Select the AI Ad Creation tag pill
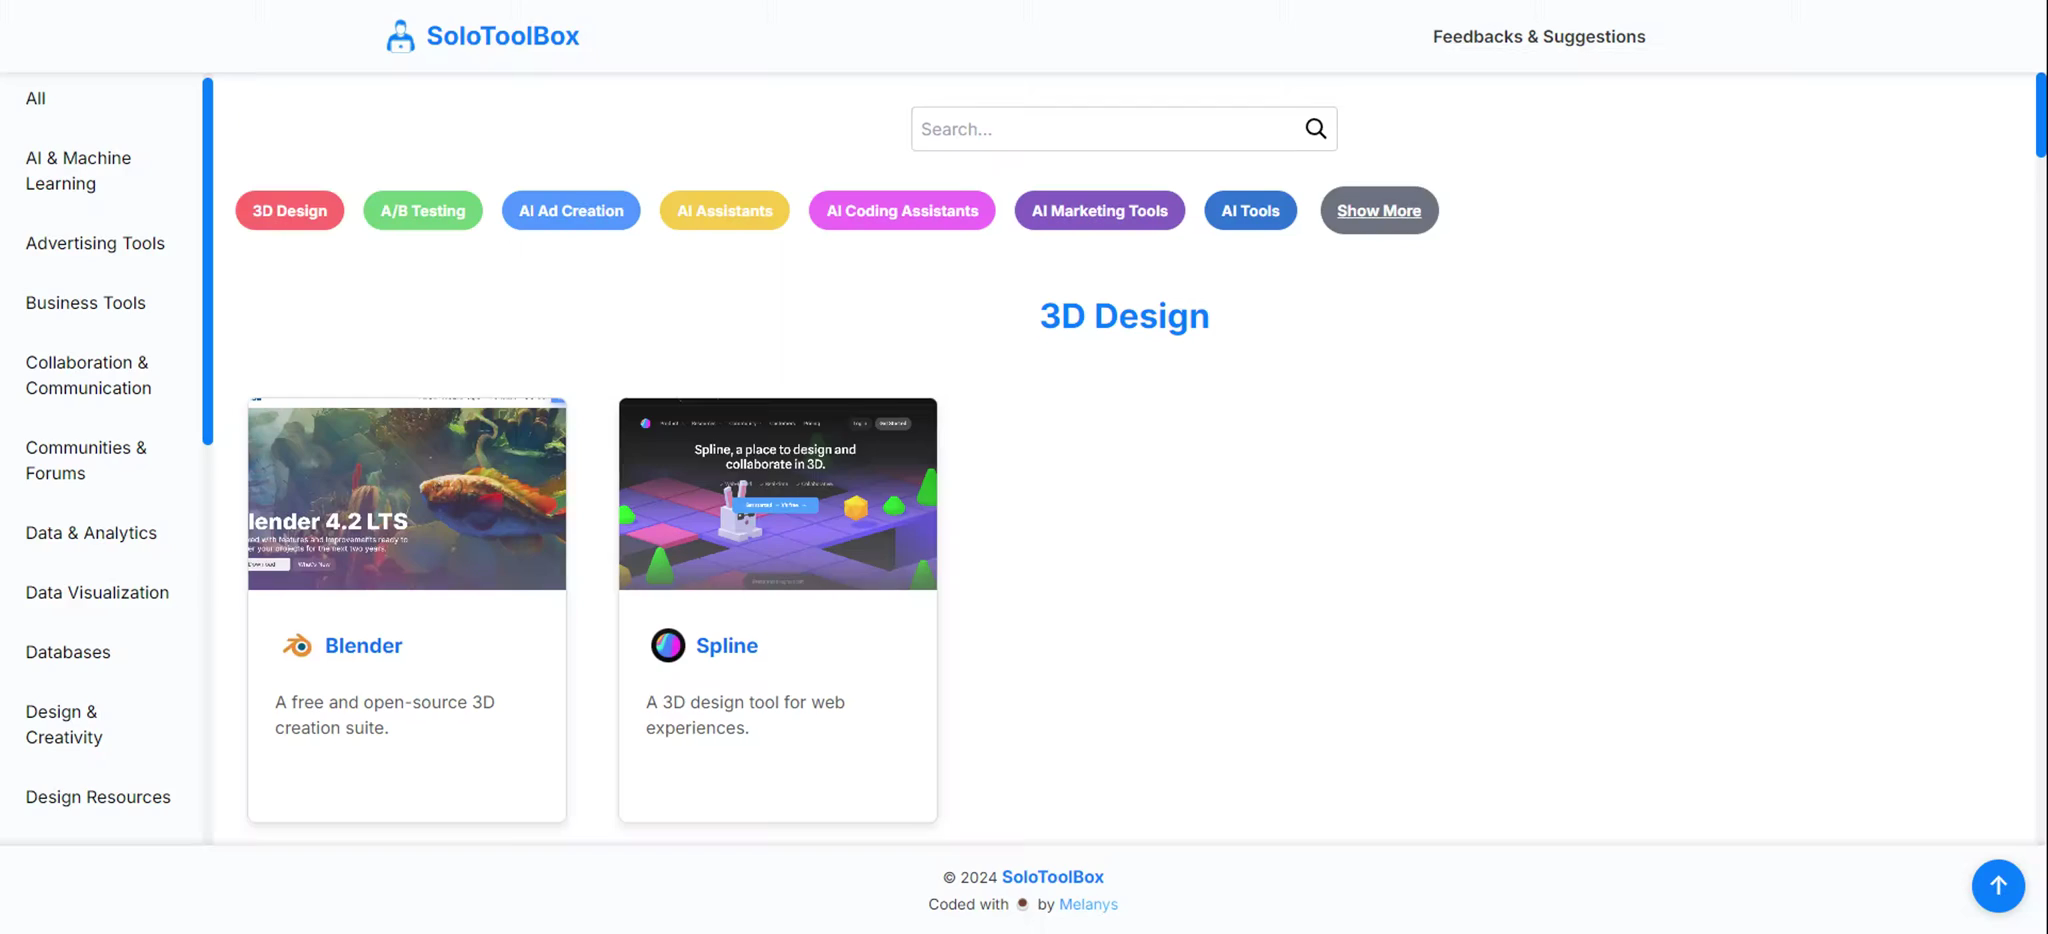 (571, 211)
